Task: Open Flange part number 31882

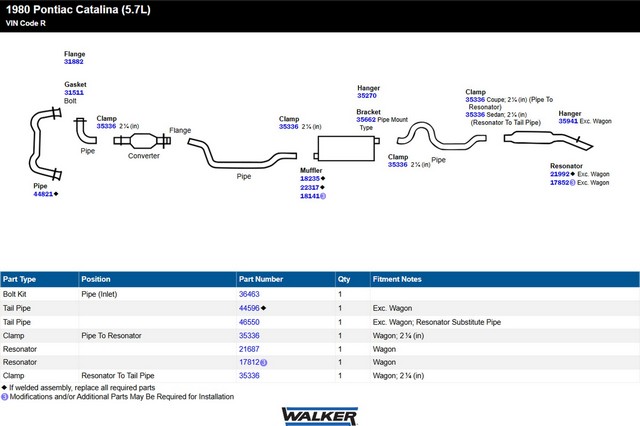Action: 73,62
